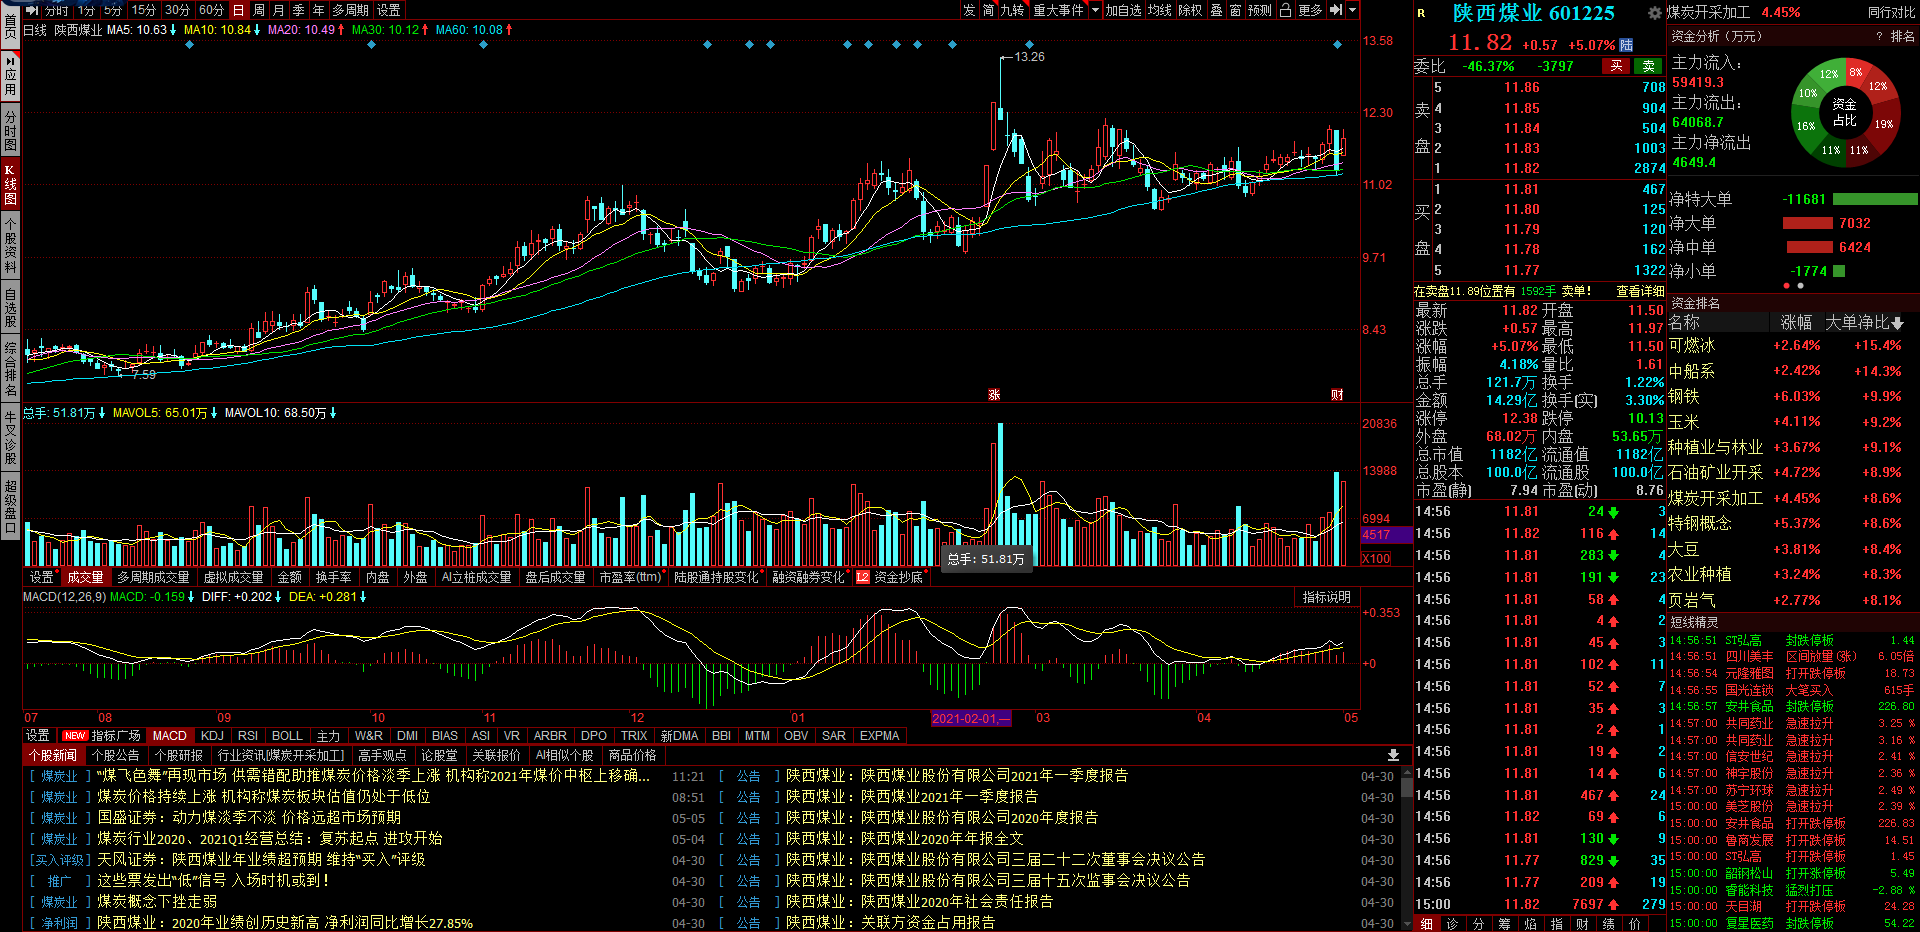
Task: Click the green 净特大单 bar
Action: point(1875,199)
